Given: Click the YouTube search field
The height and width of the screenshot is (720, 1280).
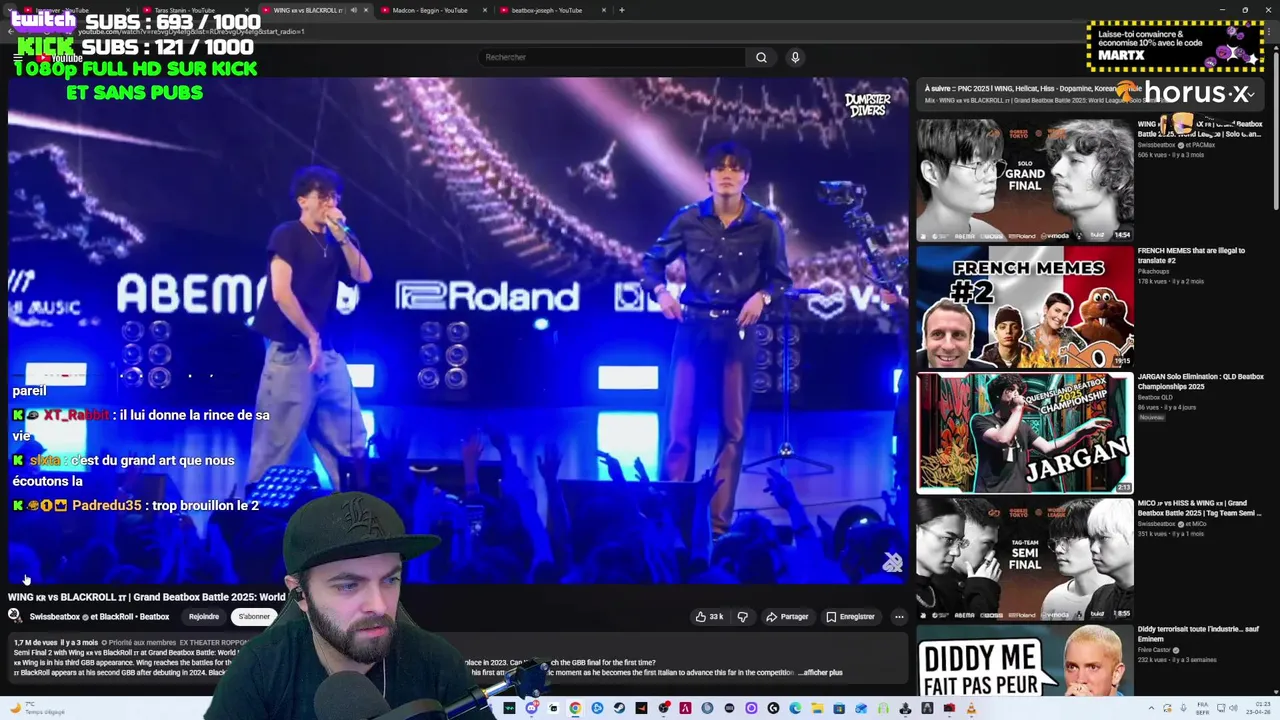Looking at the screenshot, I should [612, 57].
